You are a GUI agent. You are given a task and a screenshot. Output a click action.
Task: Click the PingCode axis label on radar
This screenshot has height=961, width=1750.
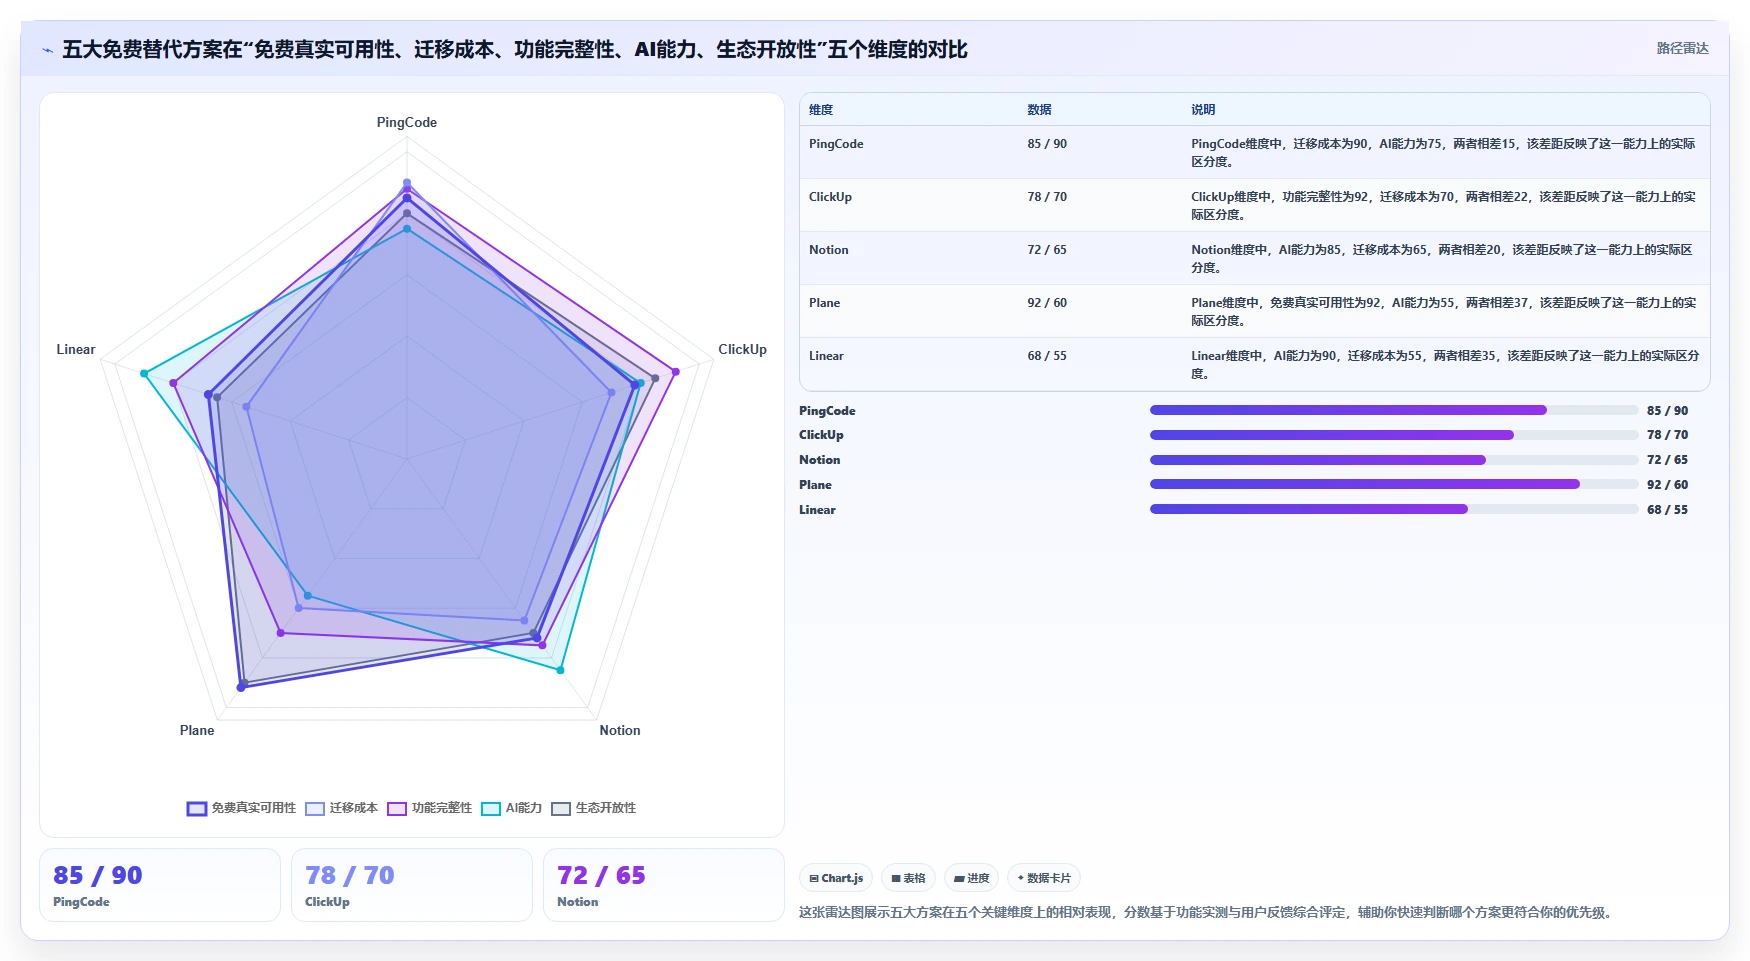click(407, 123)
